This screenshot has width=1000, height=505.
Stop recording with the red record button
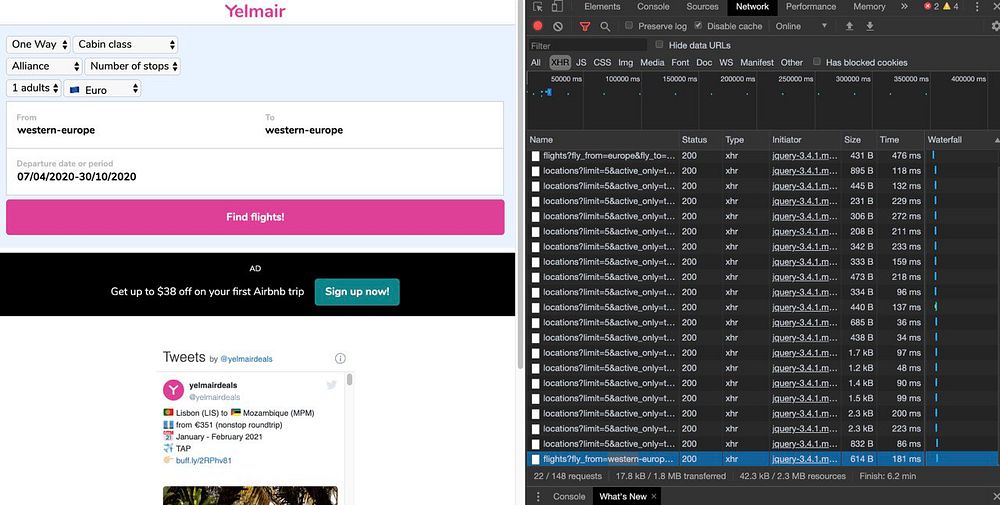click(538, 26)
